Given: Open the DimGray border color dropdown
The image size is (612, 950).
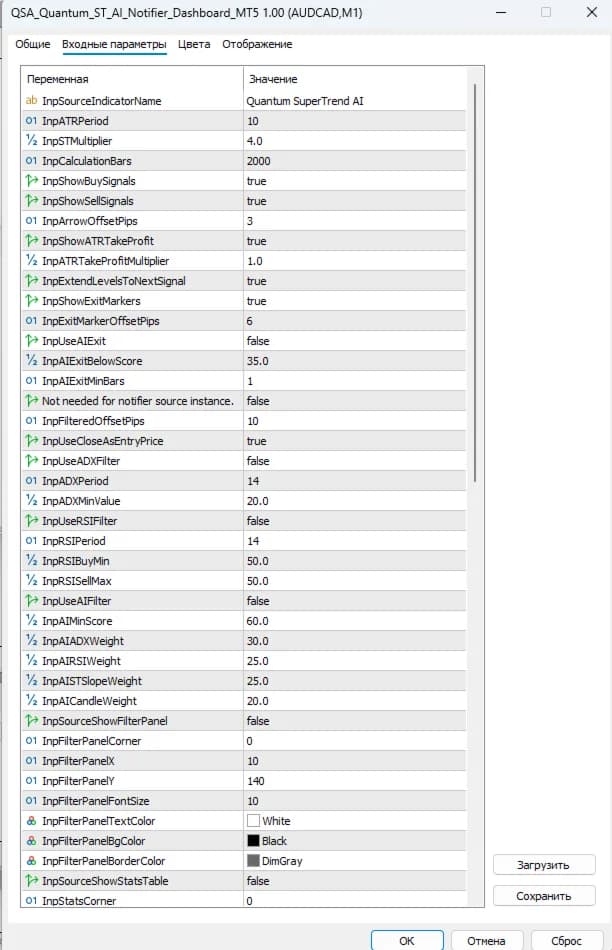Looking at the screenshot, I should tap(354, 860).
